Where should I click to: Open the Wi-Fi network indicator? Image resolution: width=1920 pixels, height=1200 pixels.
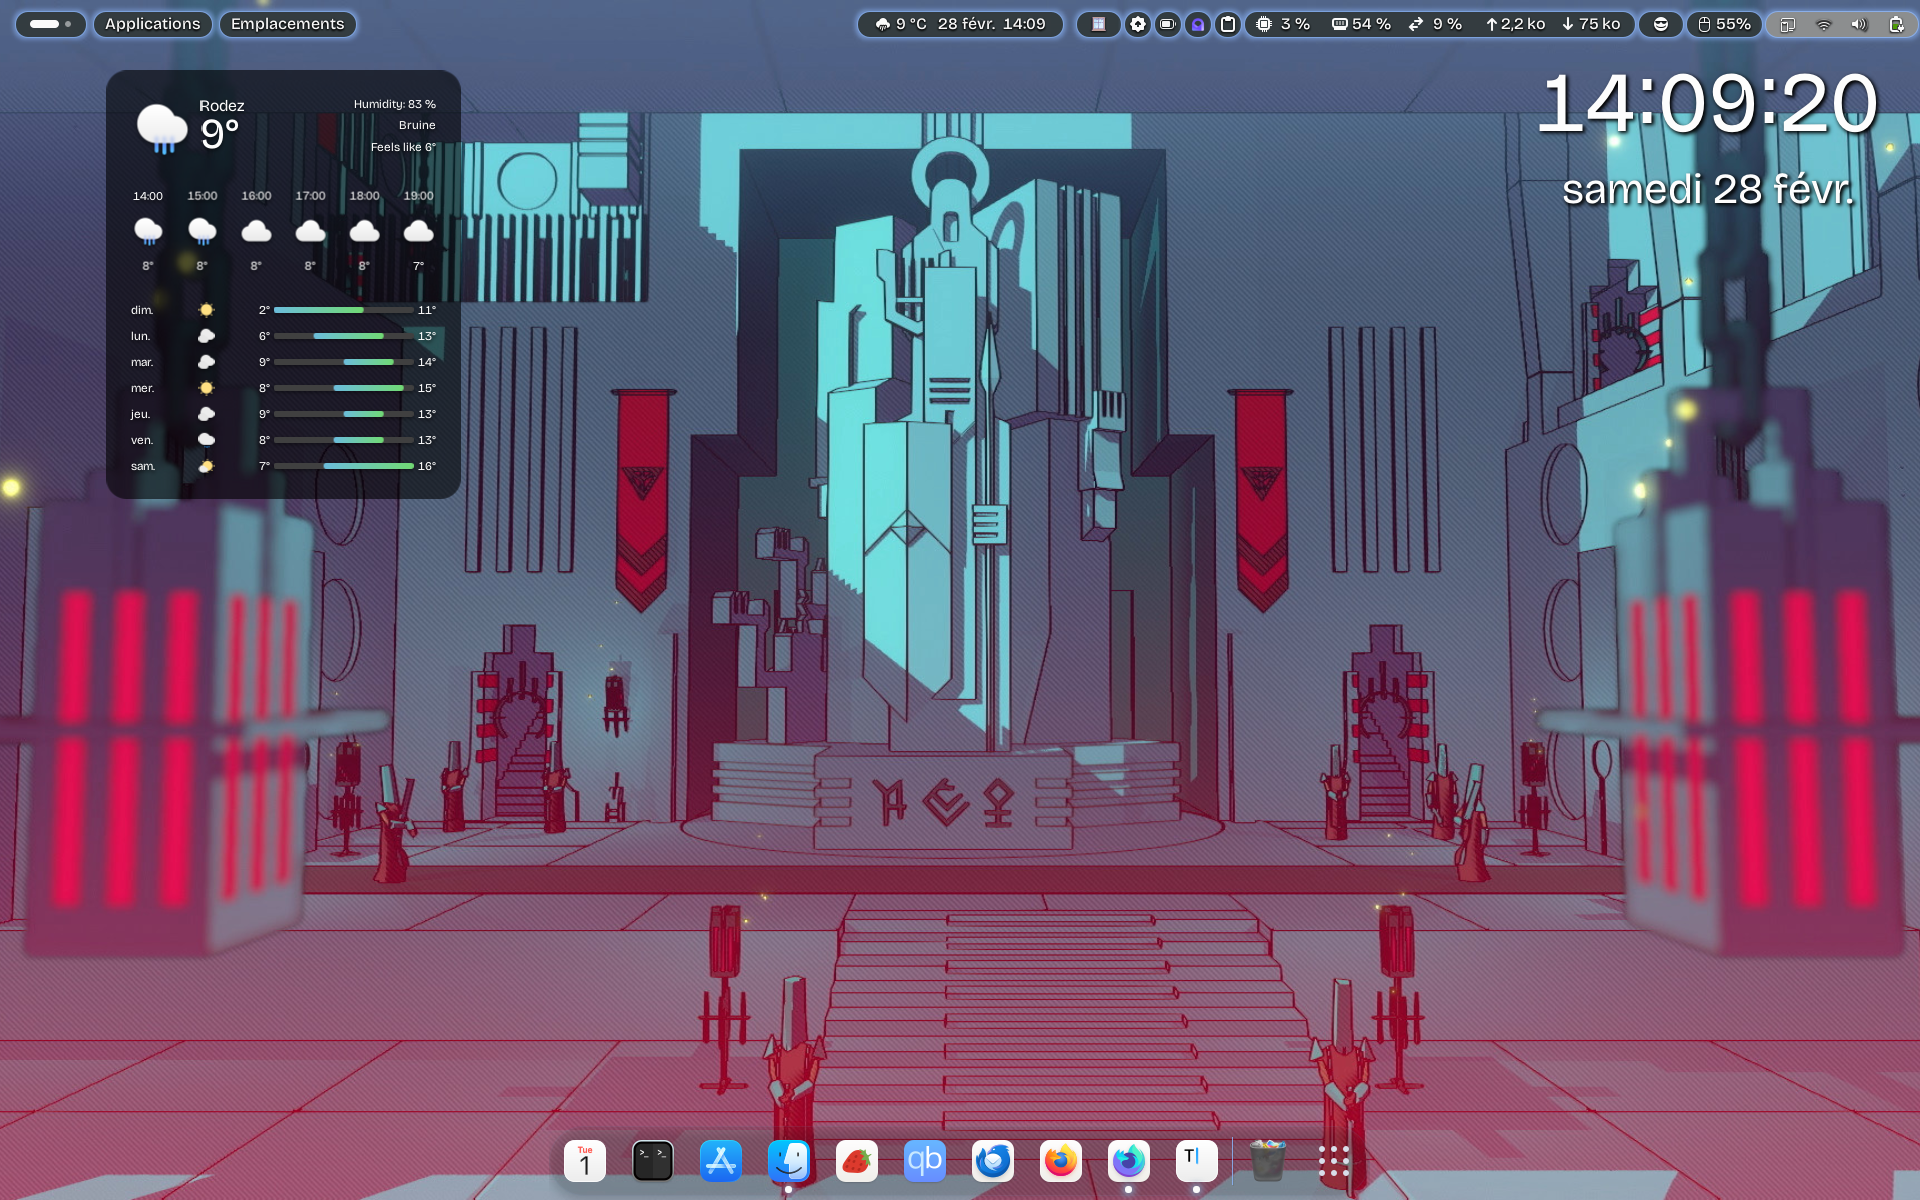pyautogui.click(x=1823, y=24)
